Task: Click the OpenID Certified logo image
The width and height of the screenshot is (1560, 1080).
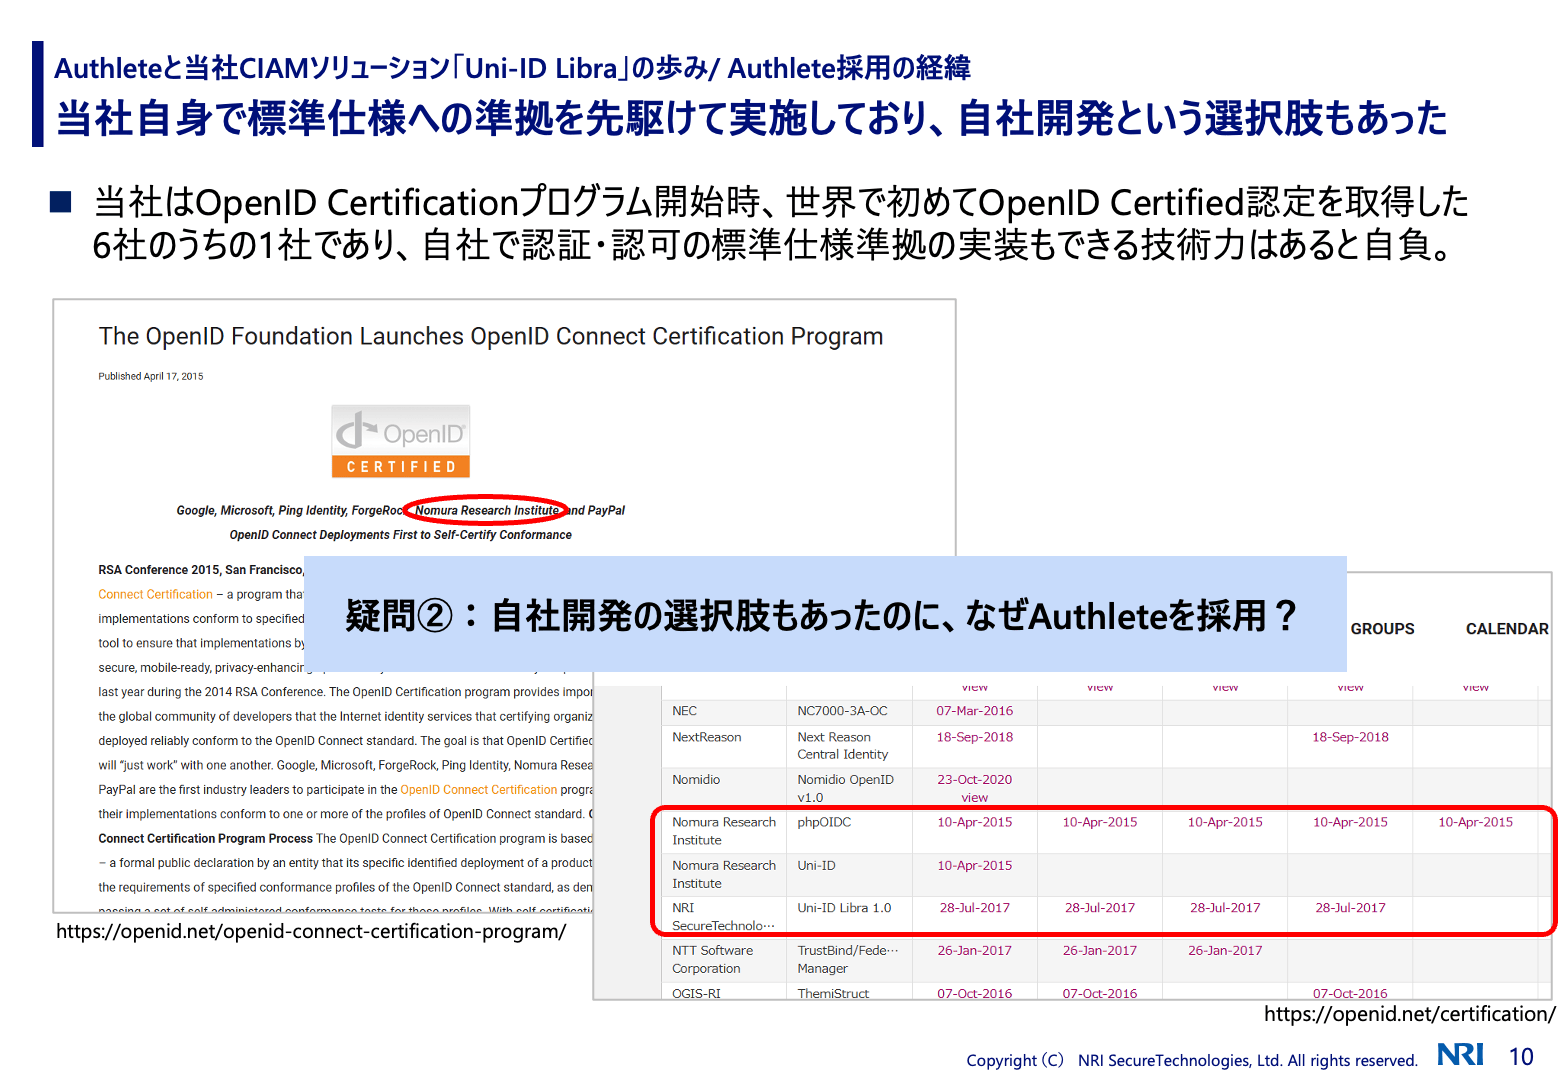Action: click(x=401, y=441)
